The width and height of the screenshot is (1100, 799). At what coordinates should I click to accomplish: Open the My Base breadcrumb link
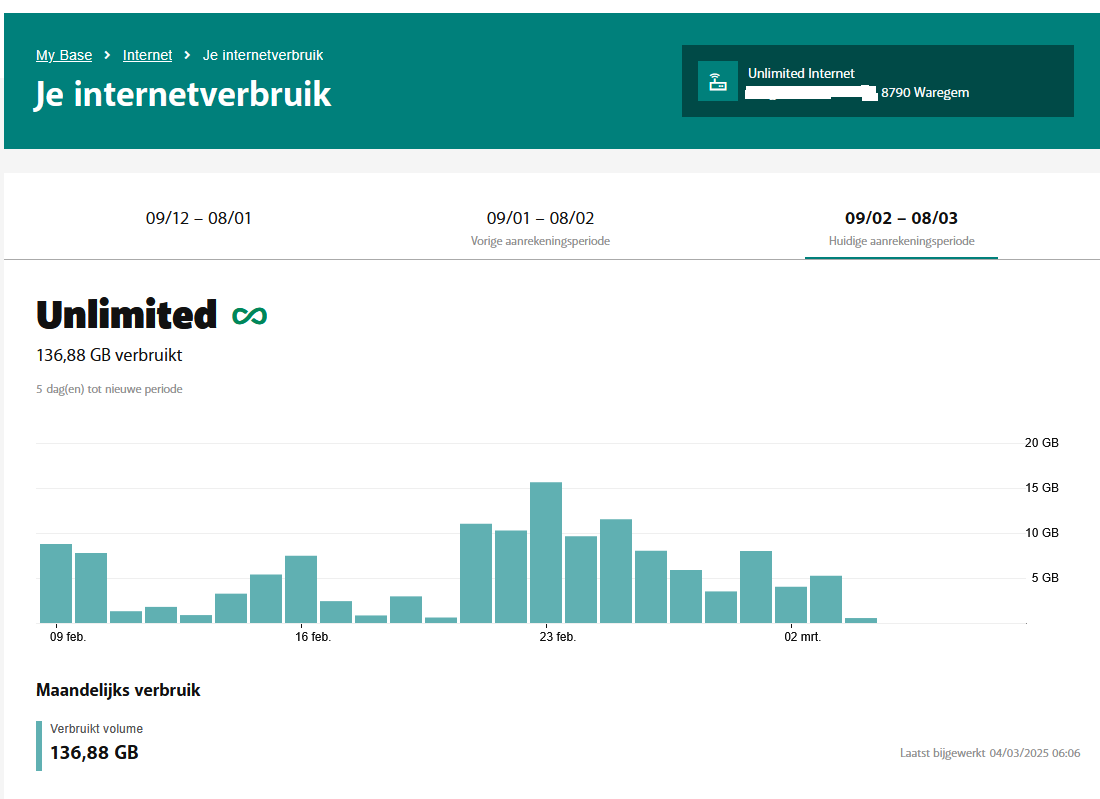coord(64,55)
